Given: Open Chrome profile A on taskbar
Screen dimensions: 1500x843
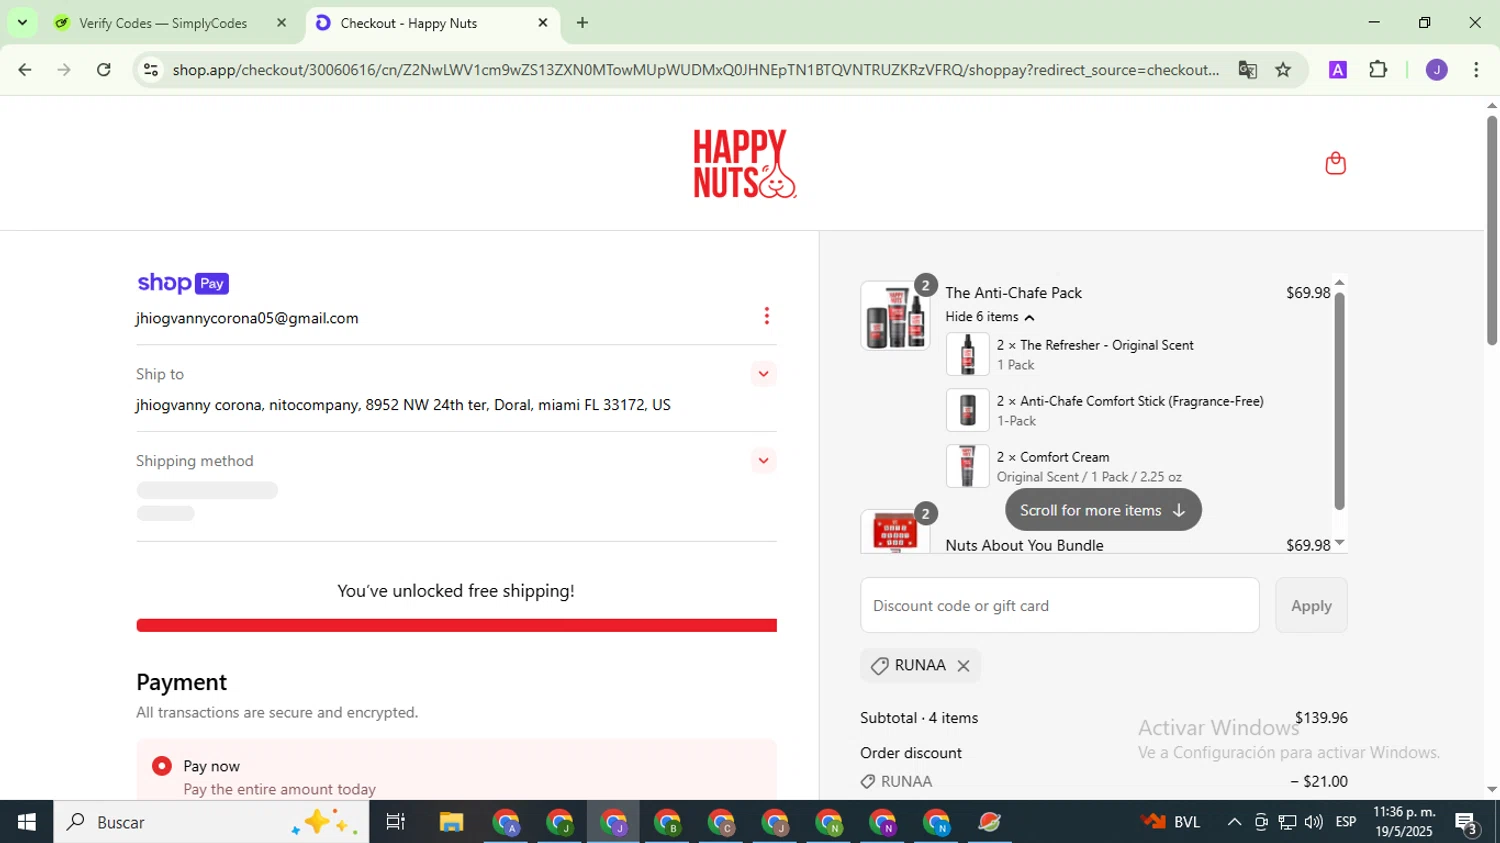Looking at the screenshot, I should point(506,822).
